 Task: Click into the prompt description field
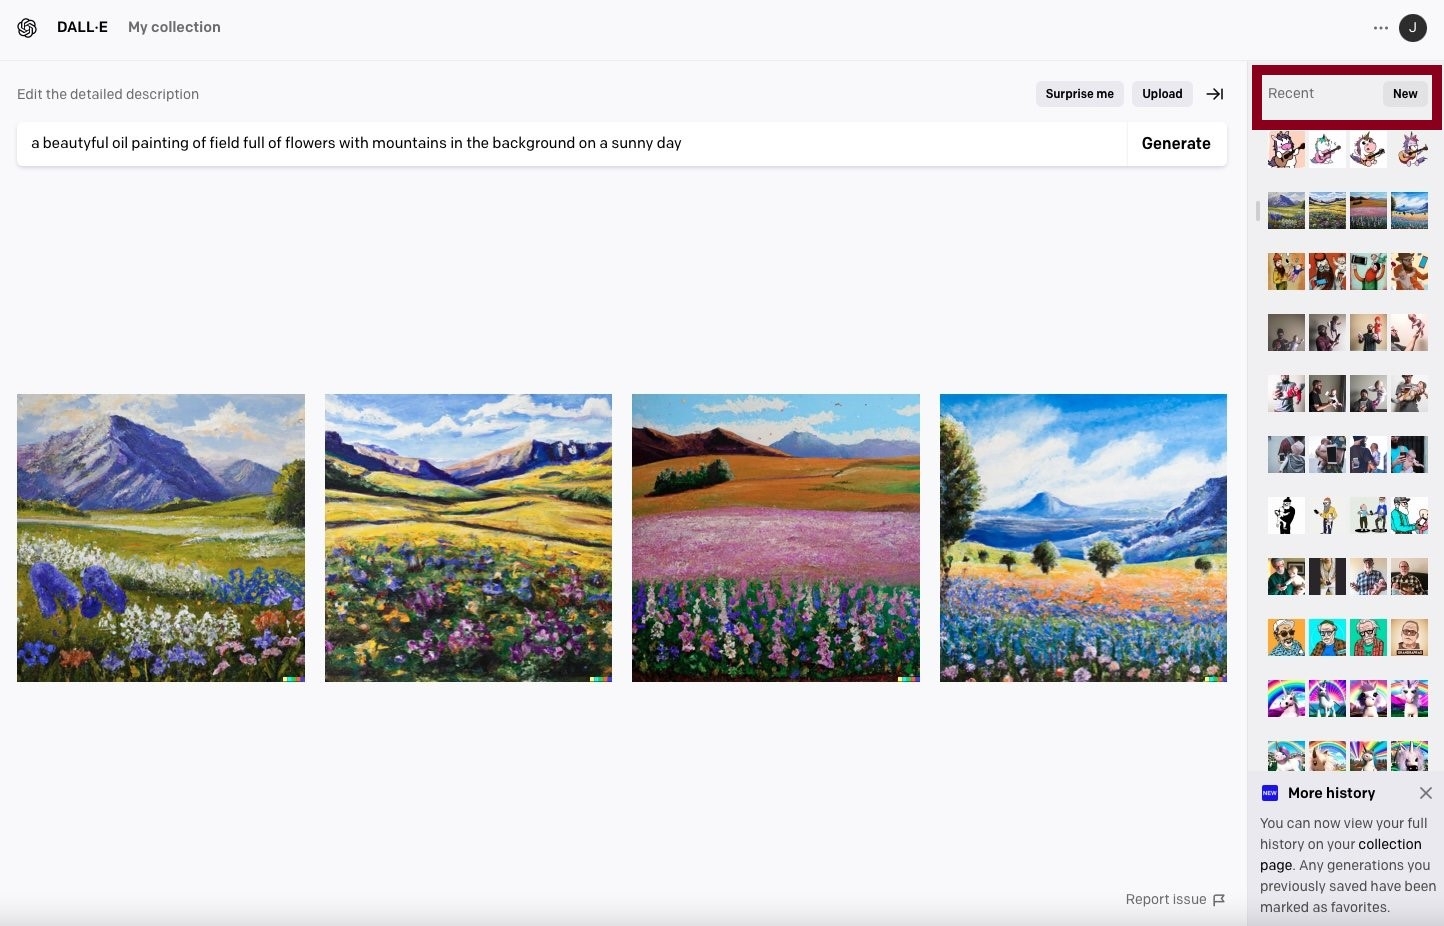571,144
